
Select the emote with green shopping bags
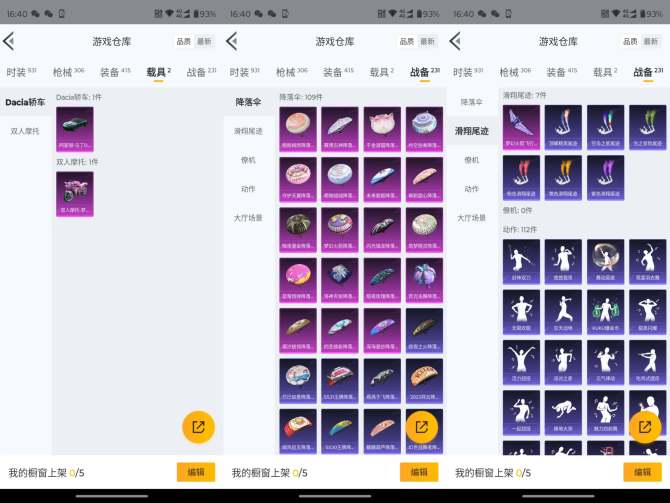[x=605, y=312]
